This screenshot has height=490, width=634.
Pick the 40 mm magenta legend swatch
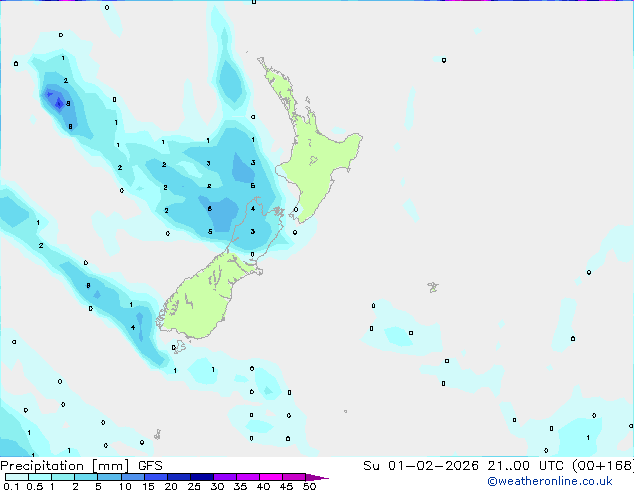271,477
